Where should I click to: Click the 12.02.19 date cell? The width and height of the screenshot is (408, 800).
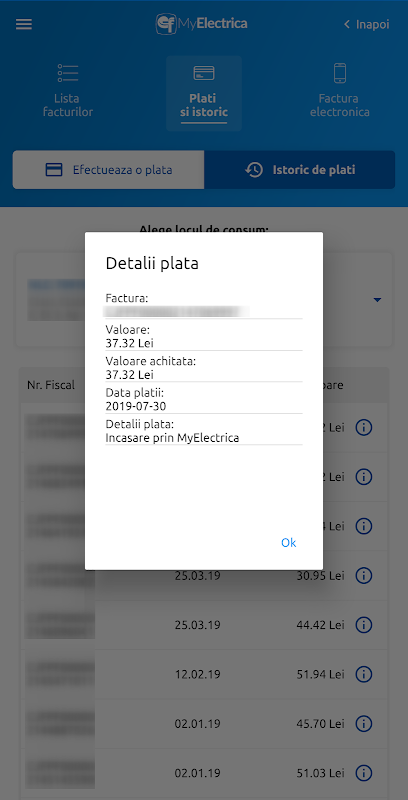coord(197,674)
